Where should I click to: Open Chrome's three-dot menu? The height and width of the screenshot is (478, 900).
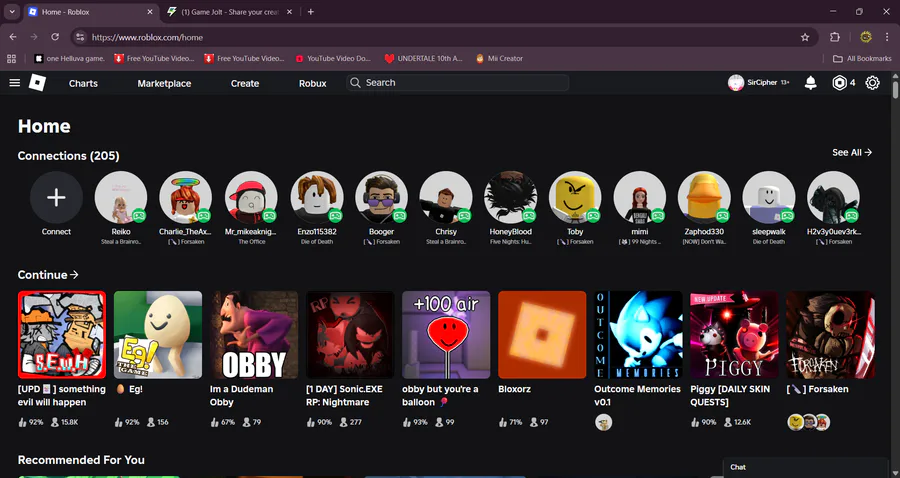887,37
